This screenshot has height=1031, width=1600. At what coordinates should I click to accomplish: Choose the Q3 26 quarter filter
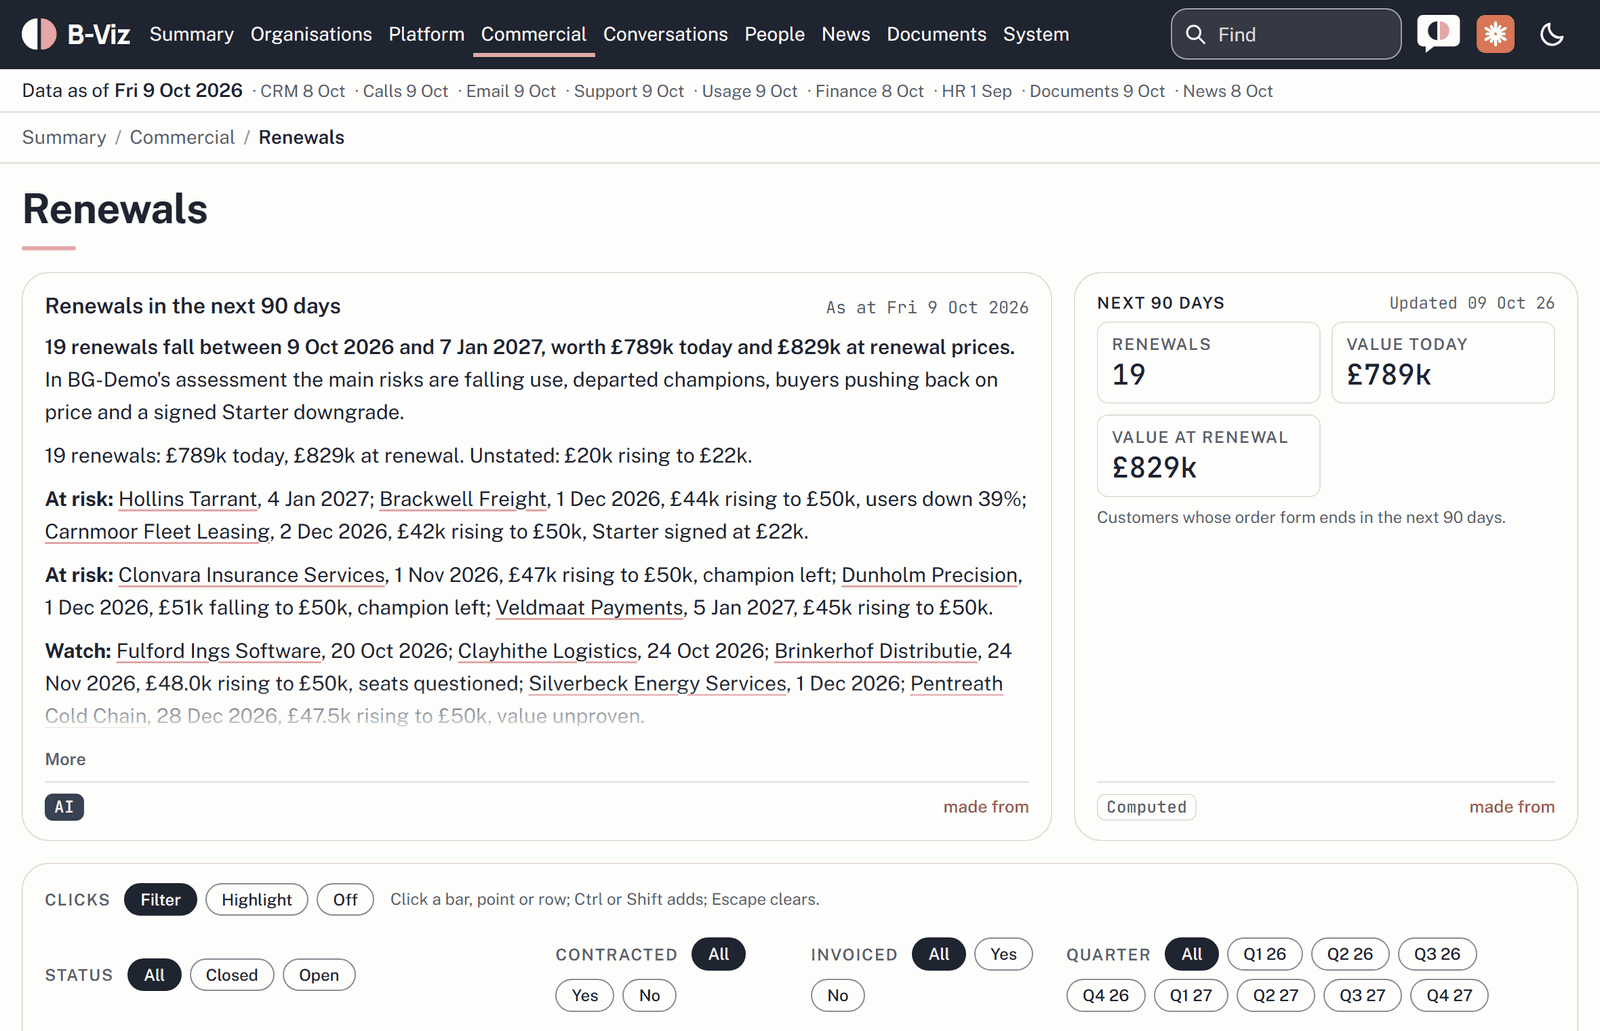point(1437,954)
